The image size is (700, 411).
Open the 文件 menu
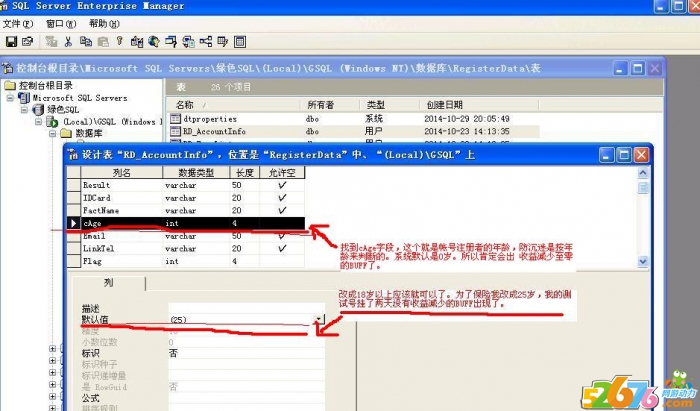coord(18,24)
